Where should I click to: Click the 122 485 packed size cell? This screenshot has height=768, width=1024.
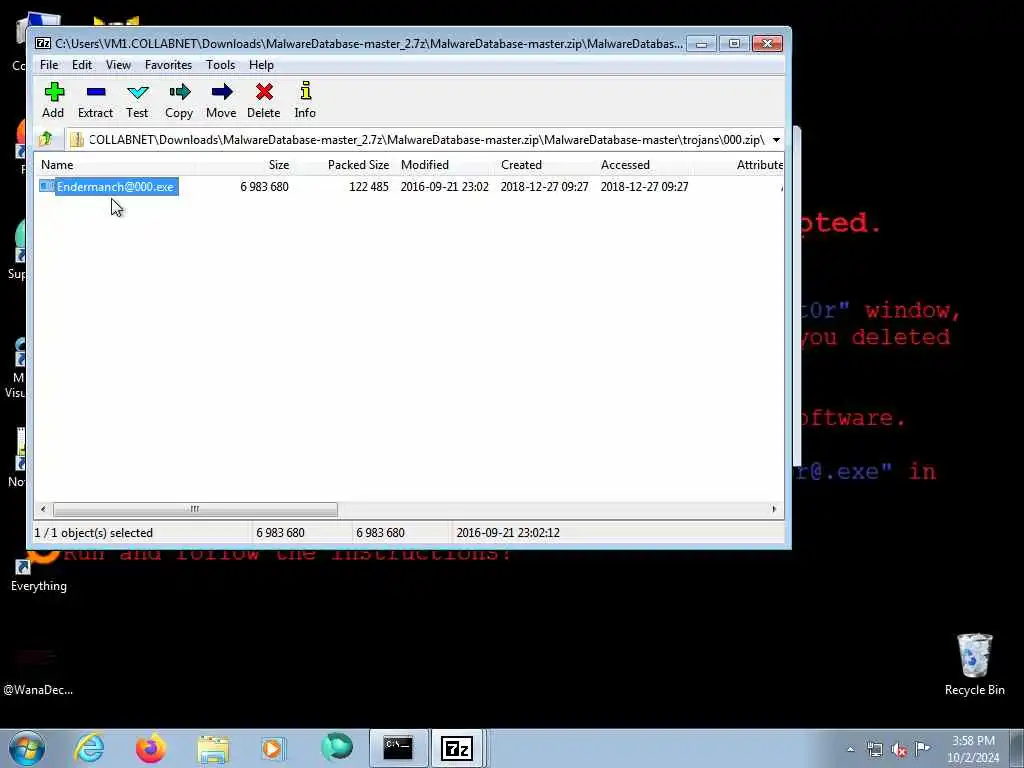click(369, 187)
